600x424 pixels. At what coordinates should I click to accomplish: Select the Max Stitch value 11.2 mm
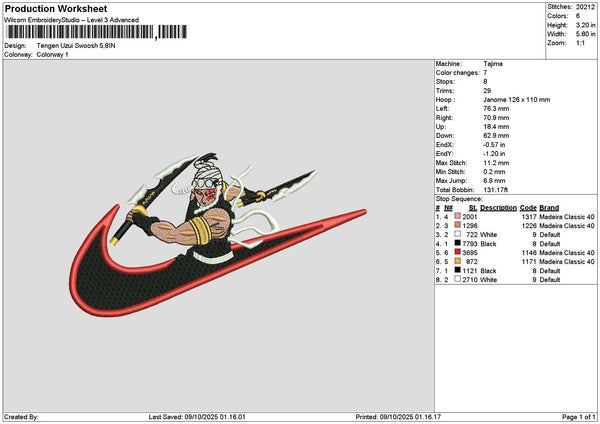tap(496, 163)
